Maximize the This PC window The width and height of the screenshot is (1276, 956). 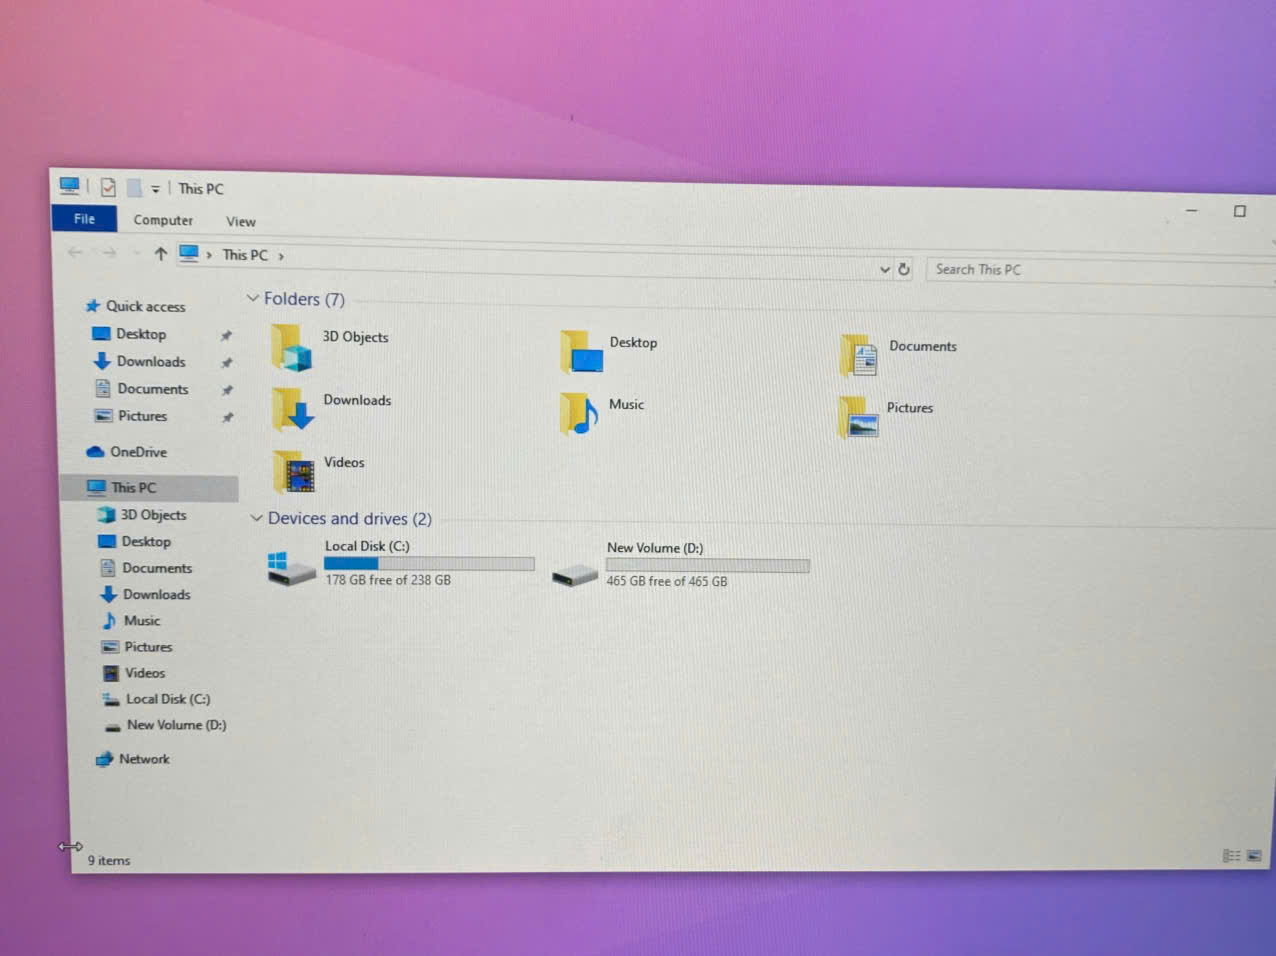click(x=1240, y=212)
